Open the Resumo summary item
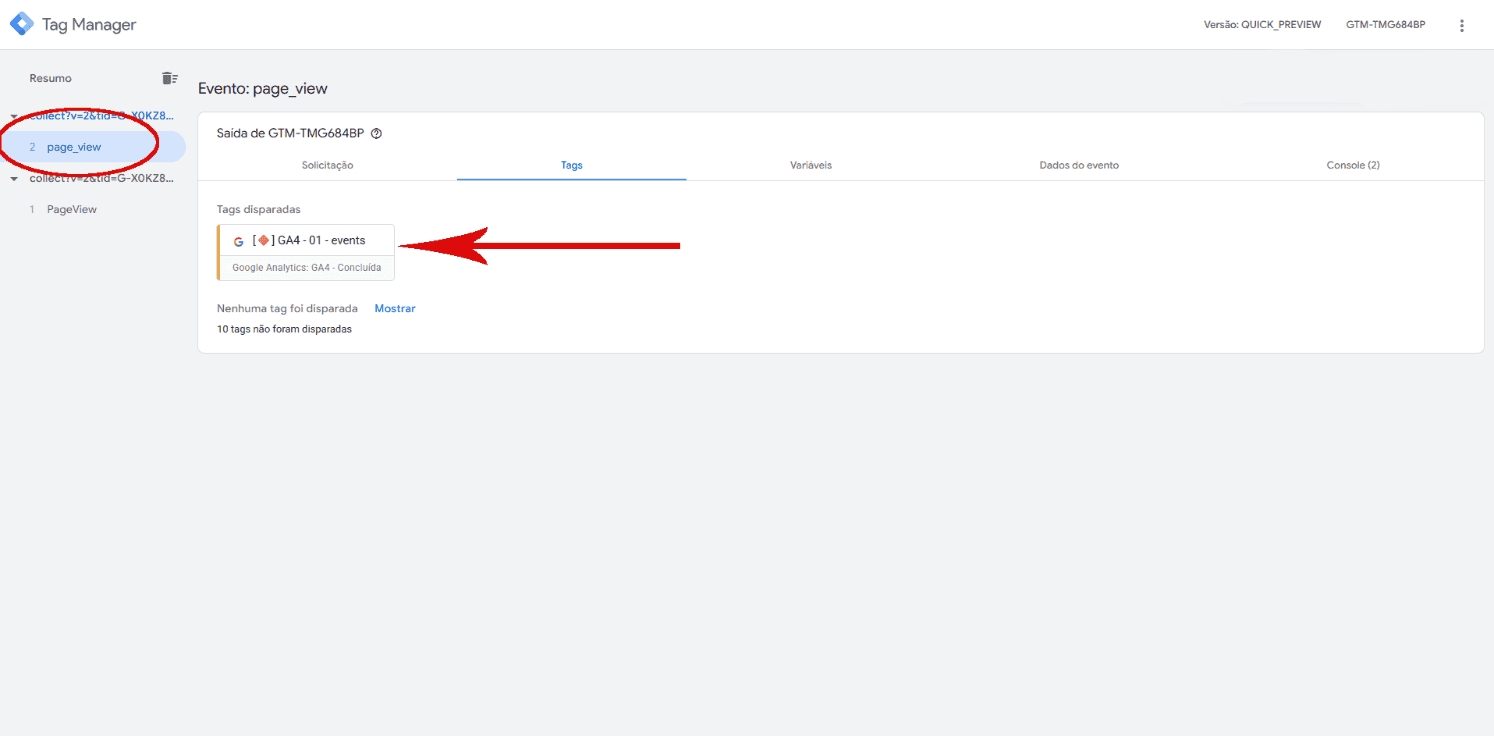Screen dimensions: 1494x736 click(x=50, y=78)
